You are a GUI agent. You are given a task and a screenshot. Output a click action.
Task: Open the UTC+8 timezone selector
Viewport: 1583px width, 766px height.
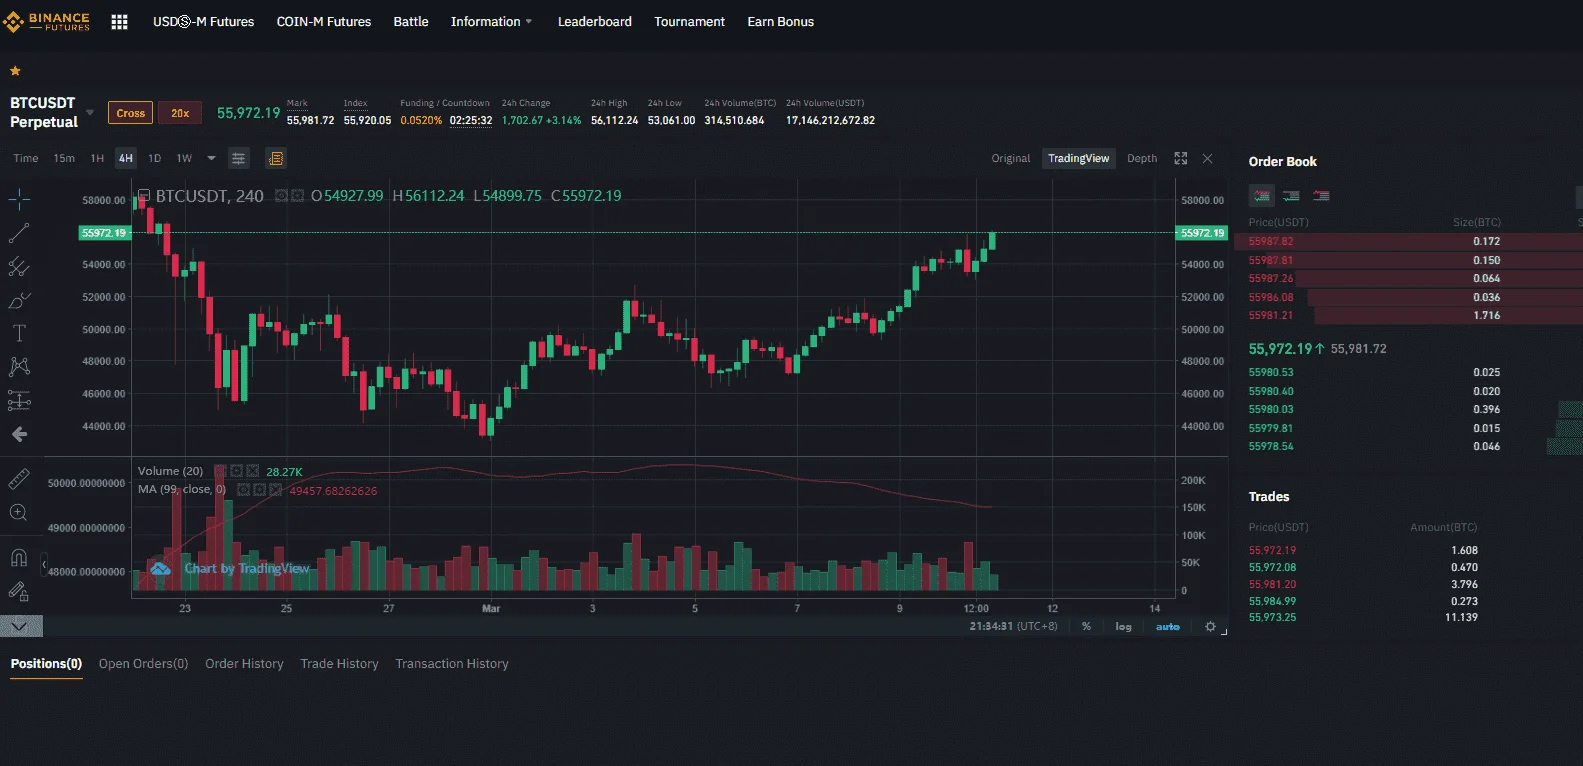coord(1013,626)
